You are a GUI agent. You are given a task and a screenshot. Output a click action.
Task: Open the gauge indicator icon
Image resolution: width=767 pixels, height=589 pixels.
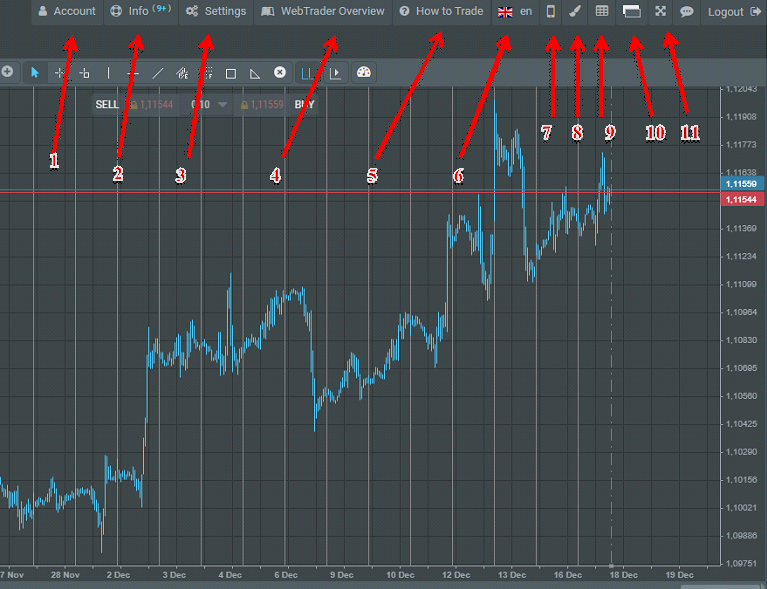[364, 72]
